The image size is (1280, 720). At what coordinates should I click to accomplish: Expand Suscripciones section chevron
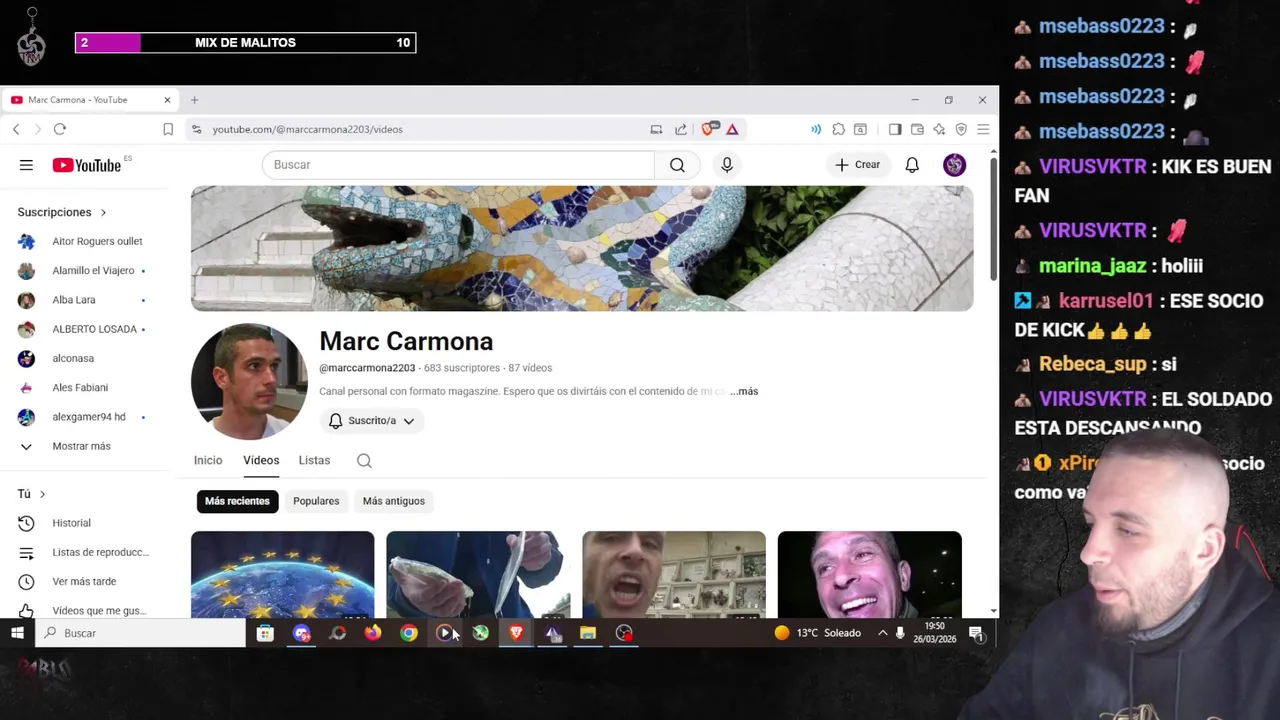pyautogui.click(x=103, y=212)
